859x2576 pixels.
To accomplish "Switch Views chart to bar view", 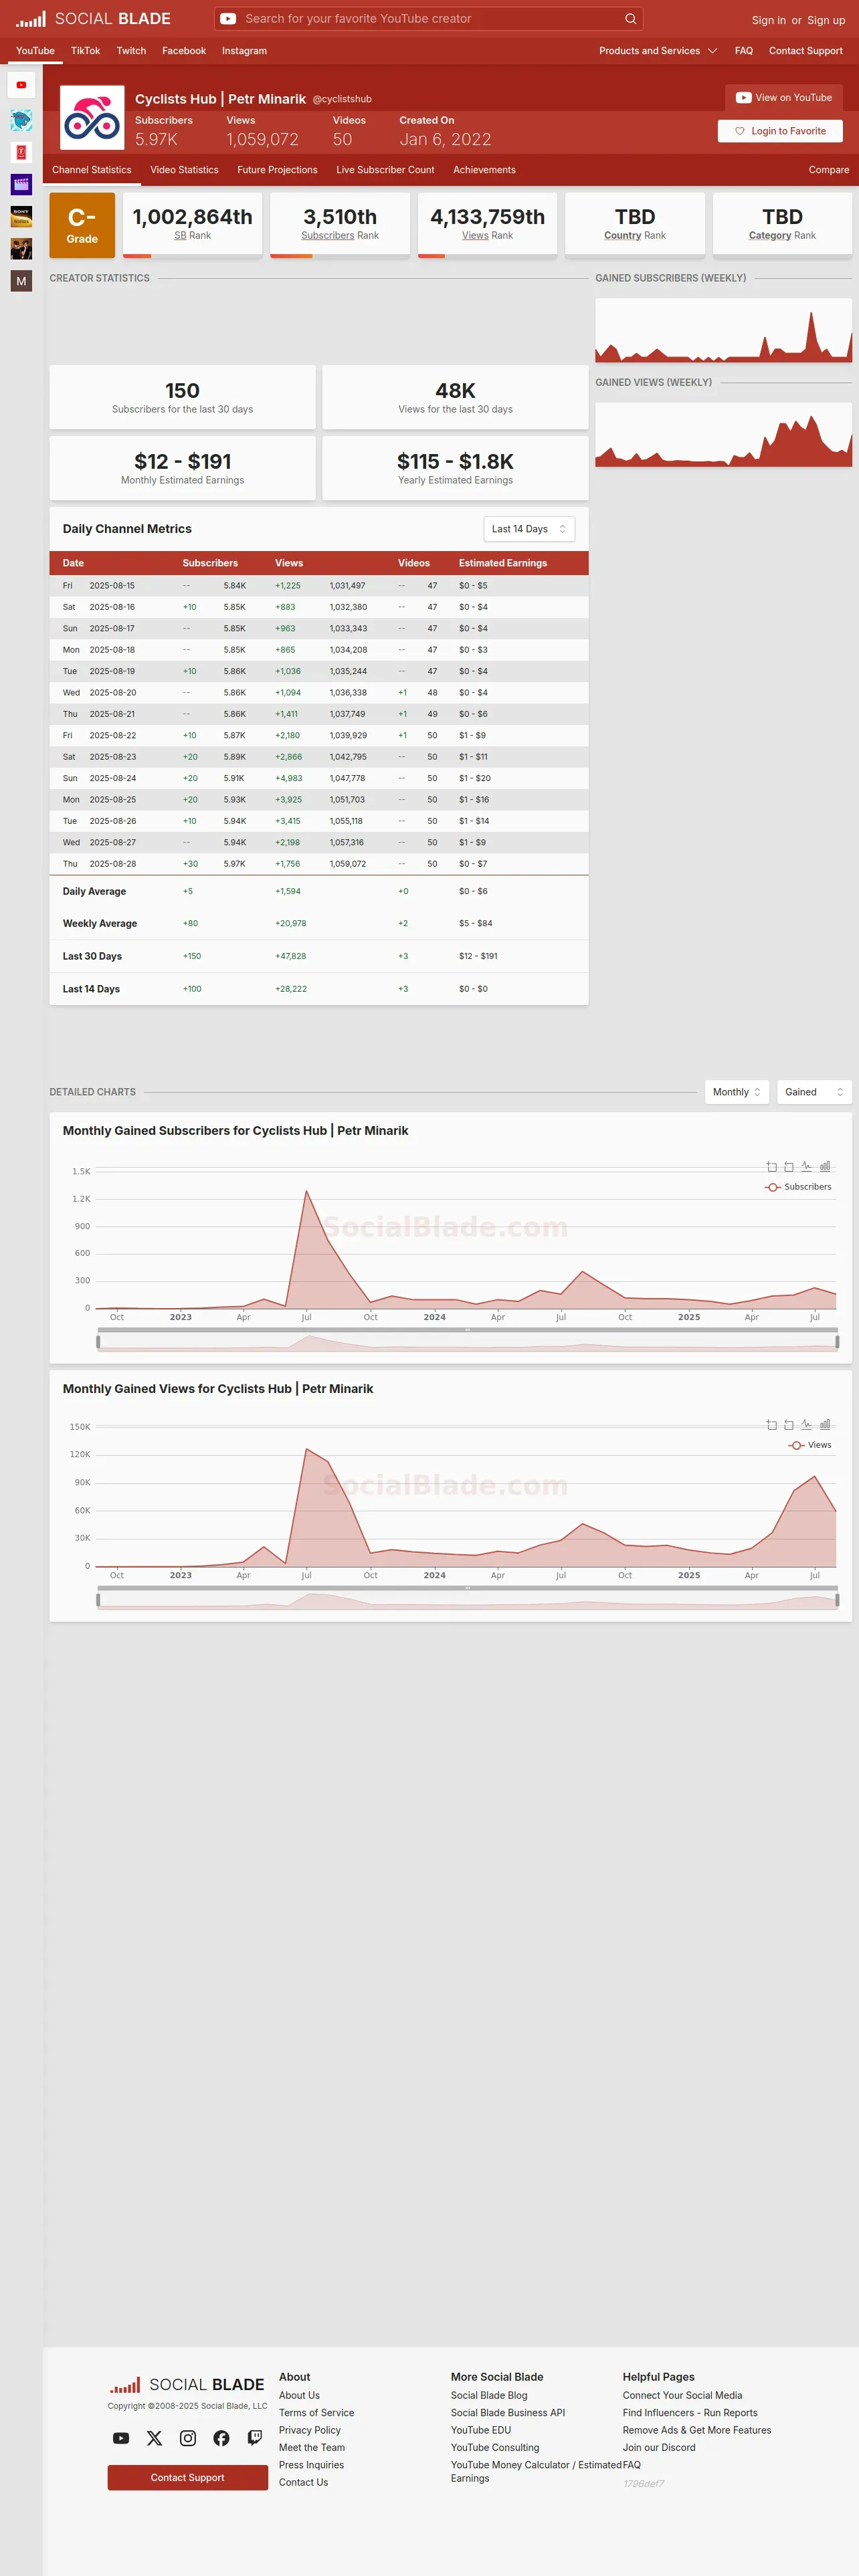I will pos(825,1425).
